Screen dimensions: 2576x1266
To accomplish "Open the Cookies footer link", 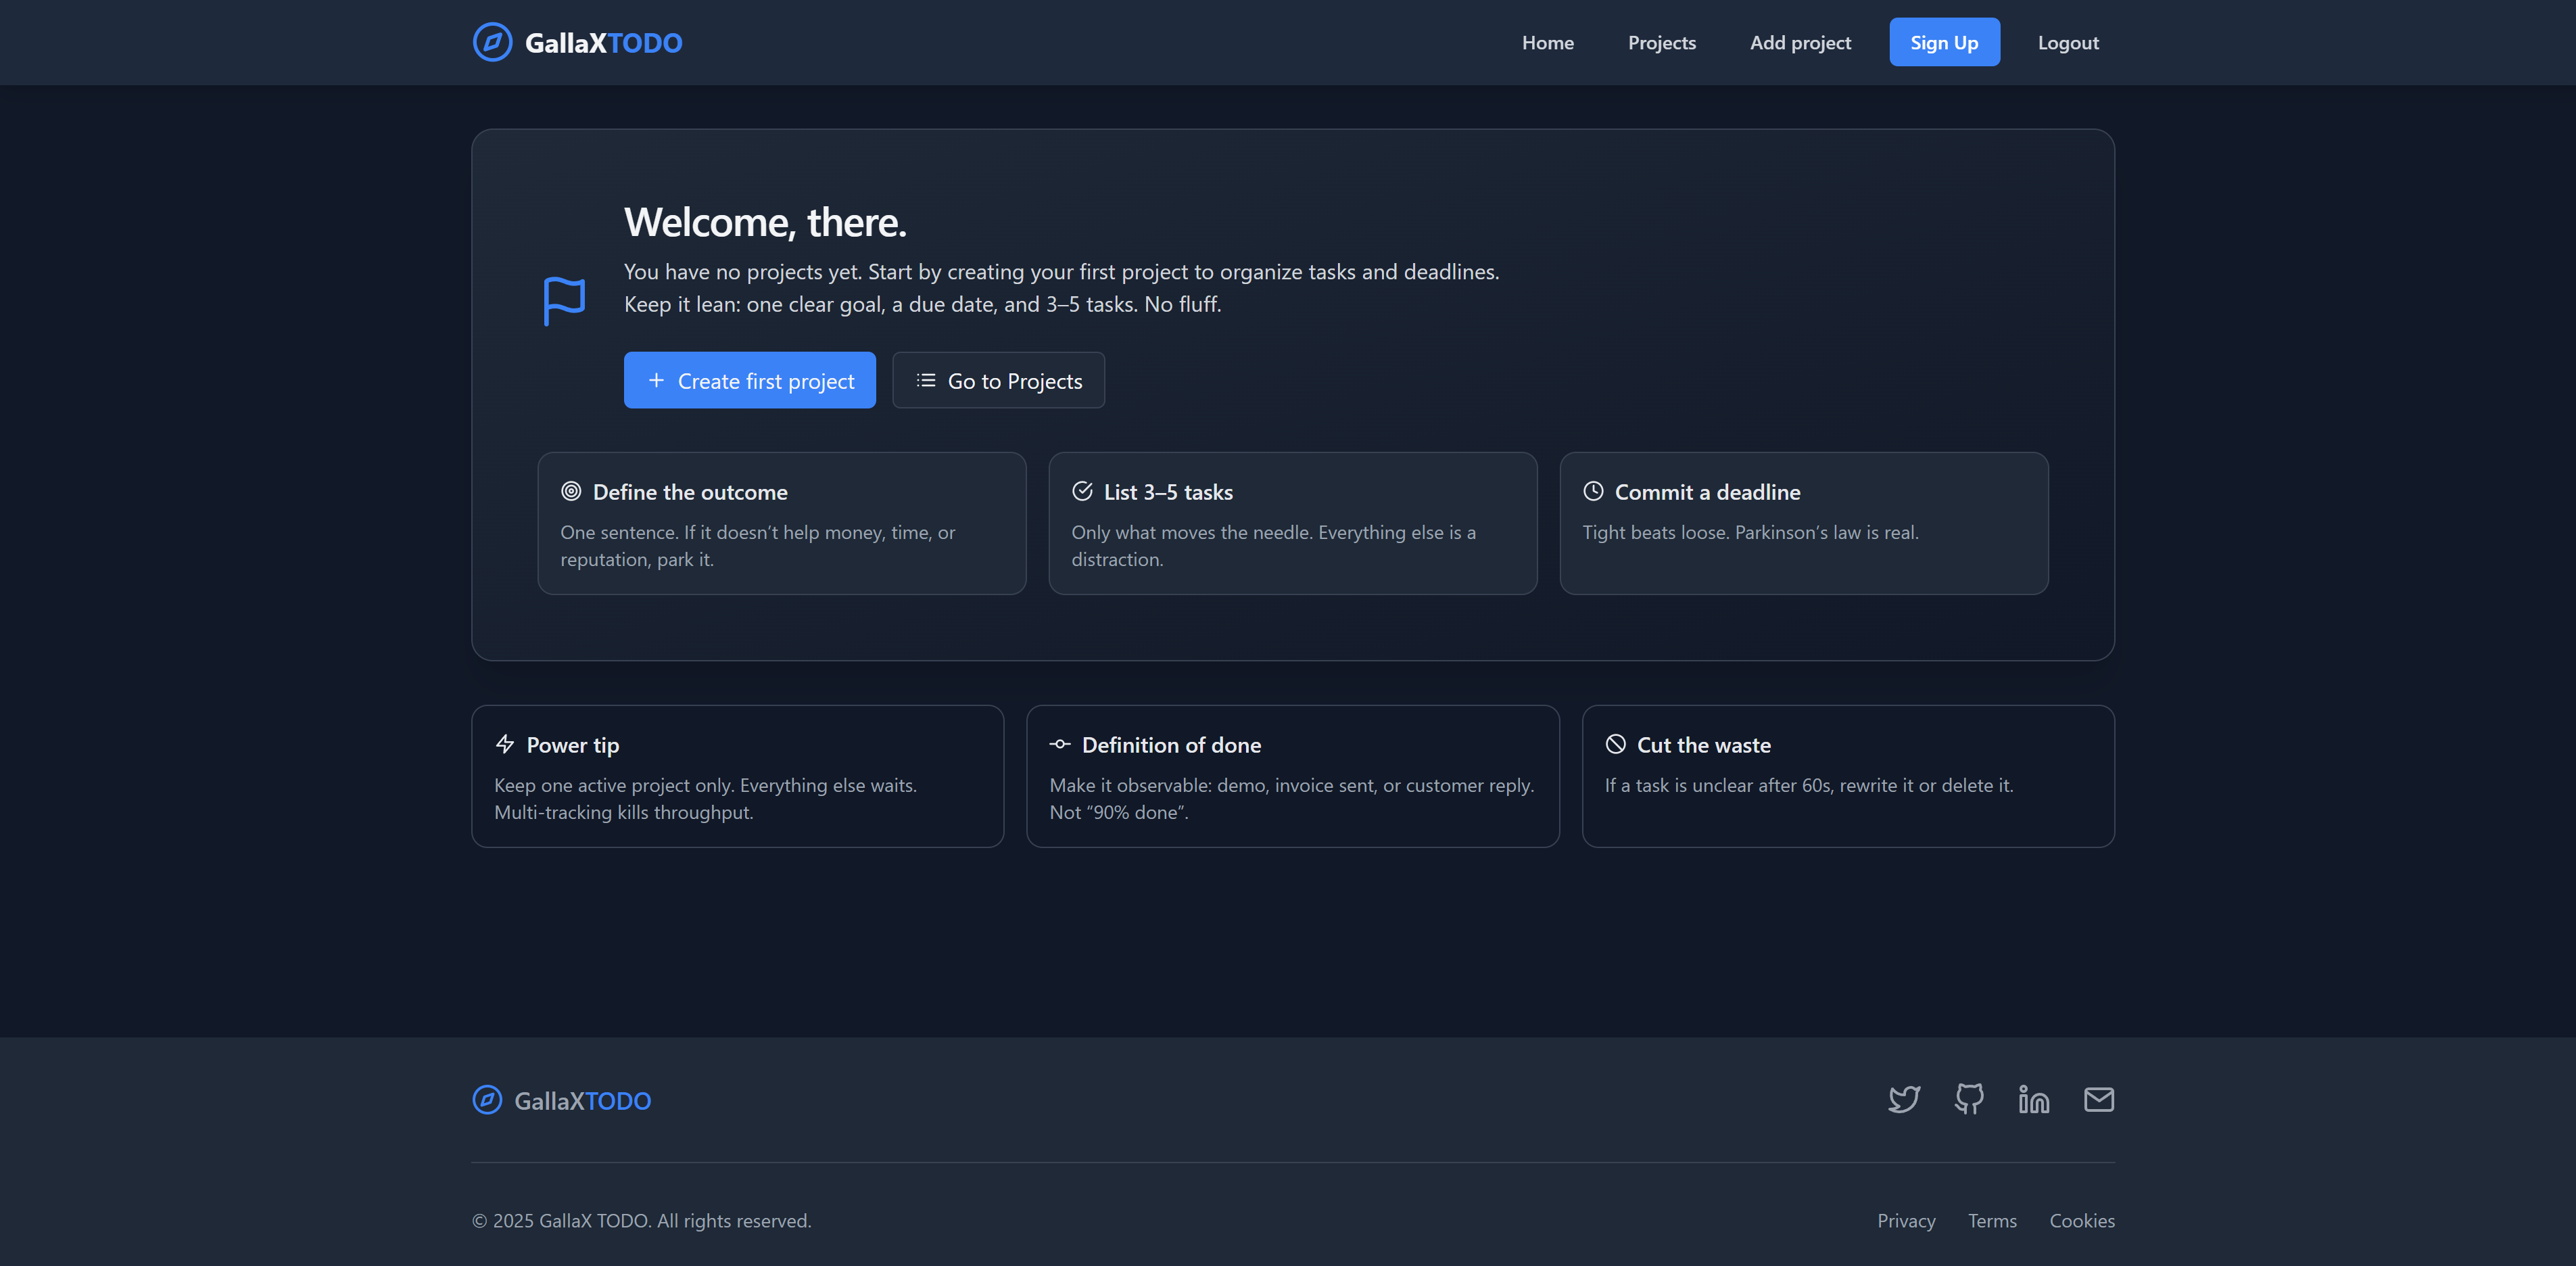I will (x=2082, y=1221).
